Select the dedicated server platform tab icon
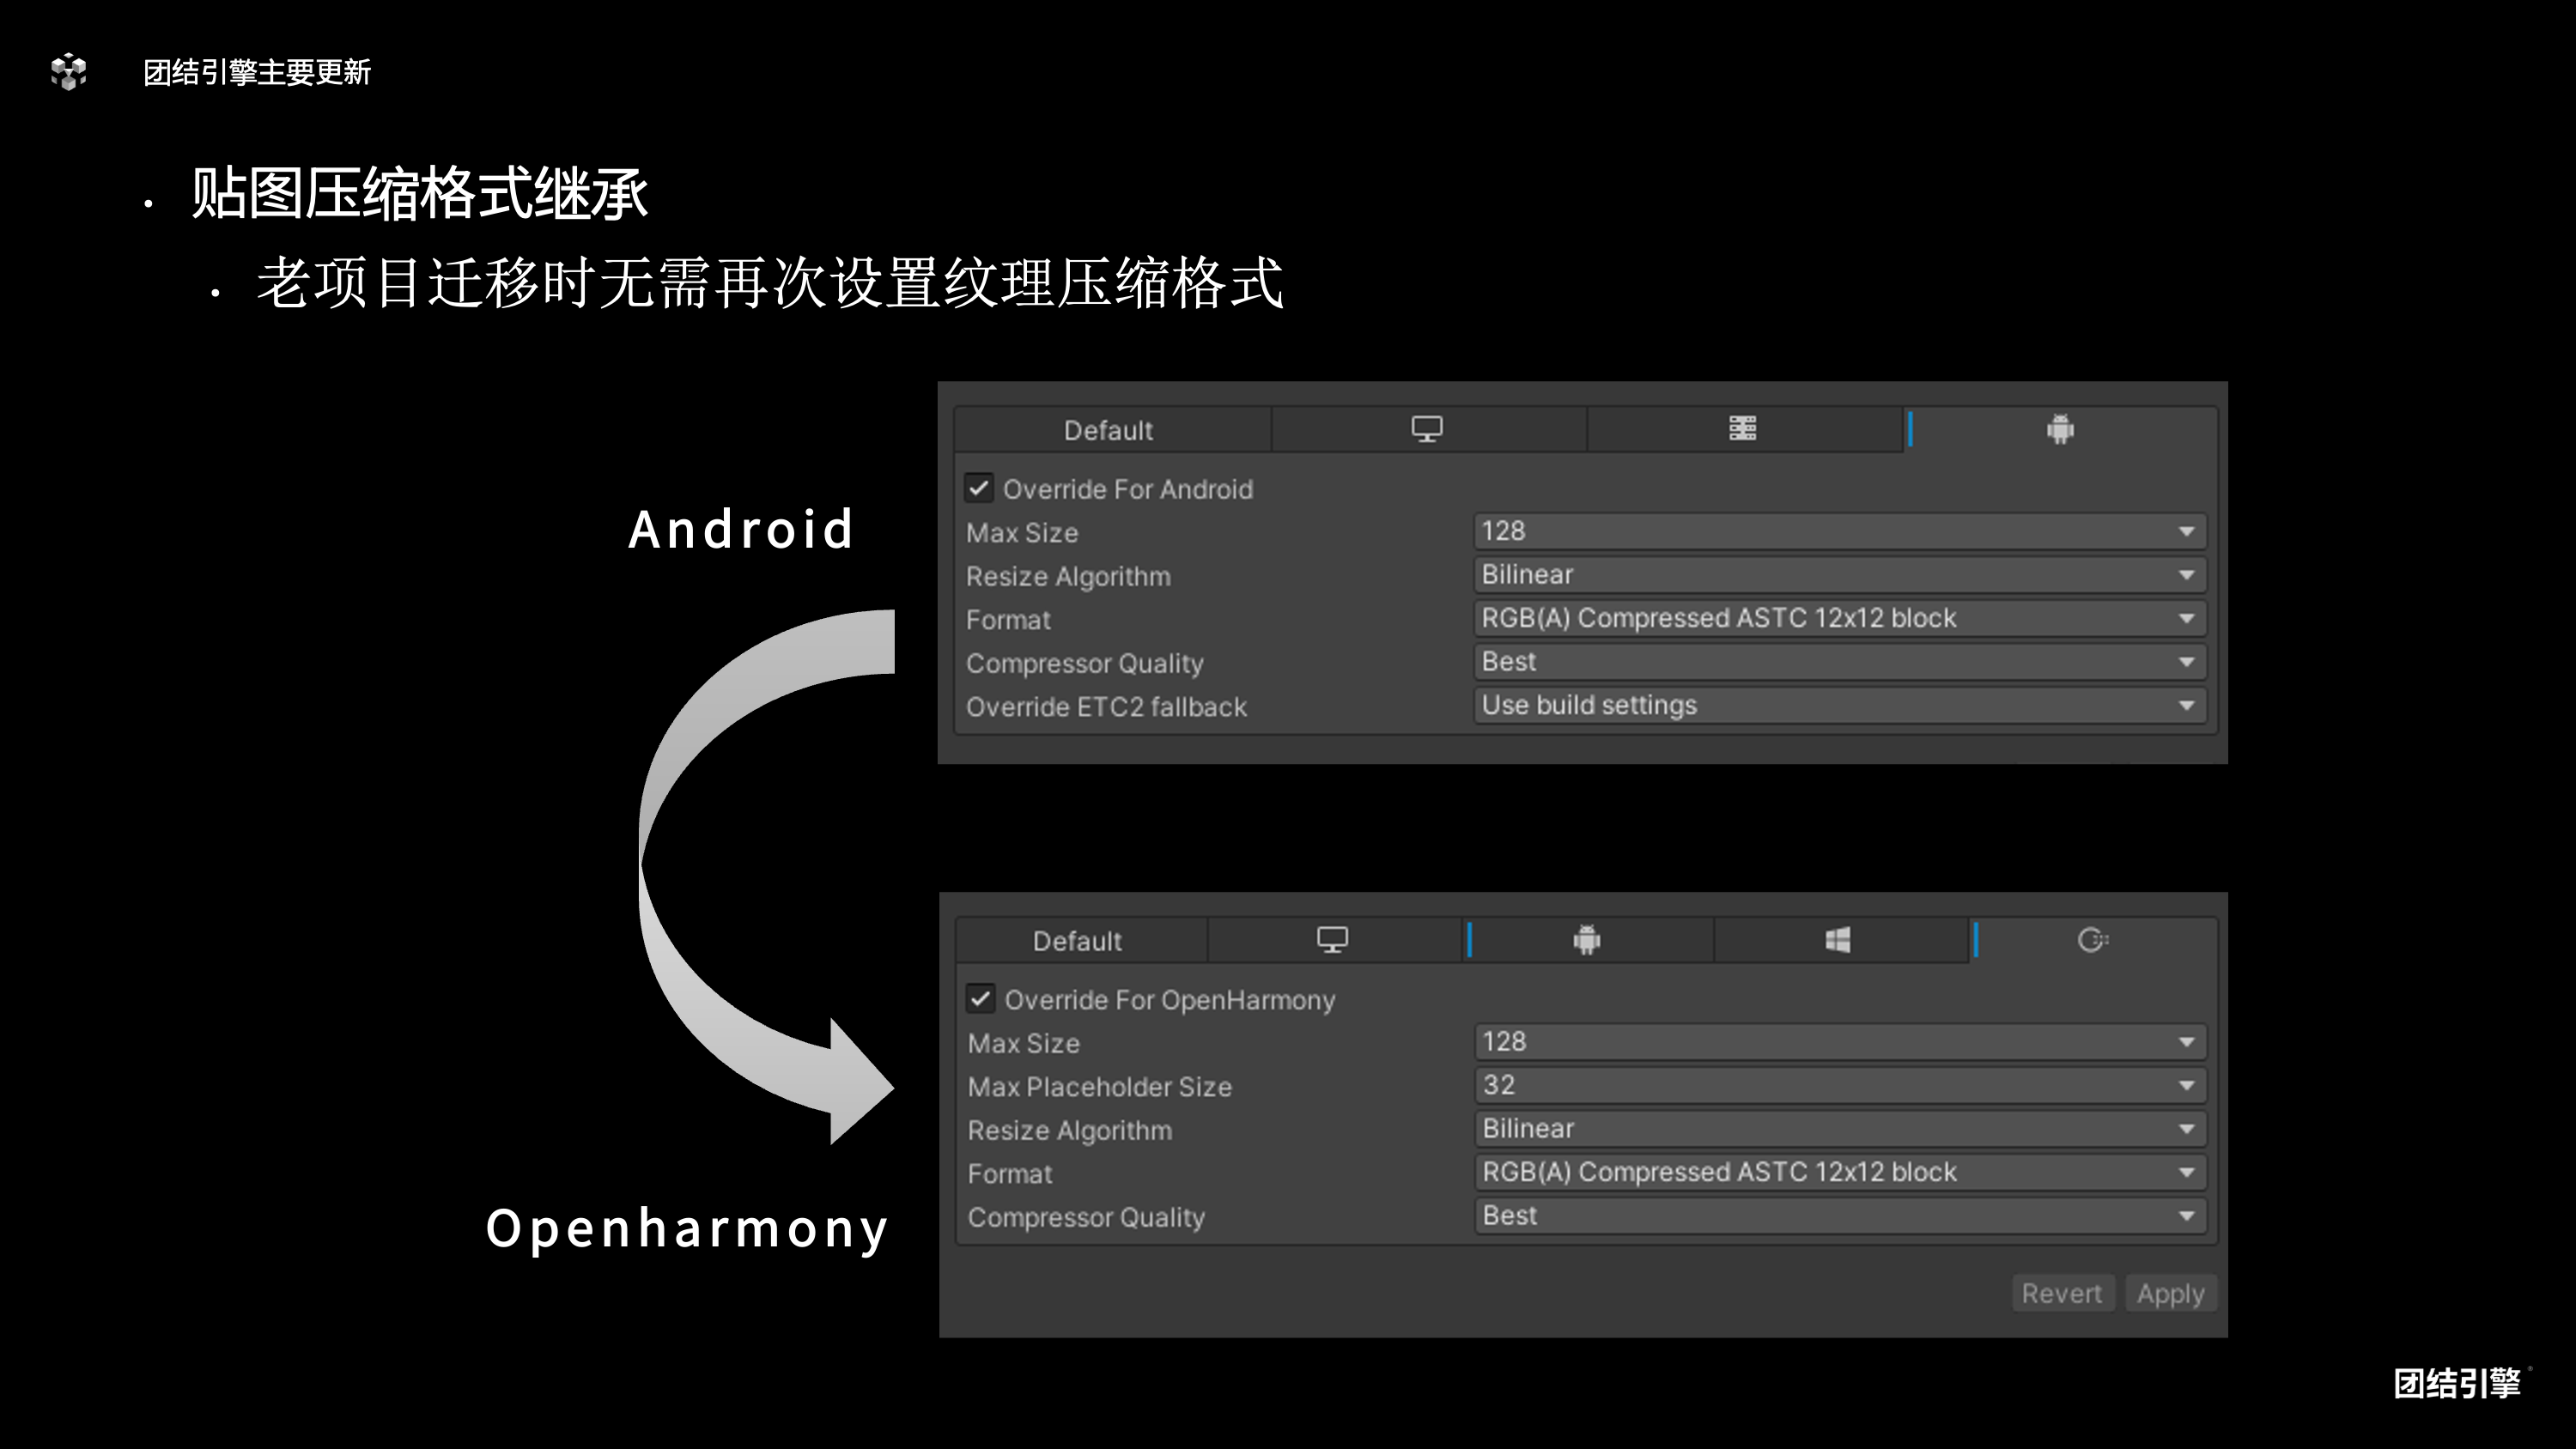Image resolution: width=2576 pixels, height=1449 pixels. pyautogui.click(x=1742, y=429)
